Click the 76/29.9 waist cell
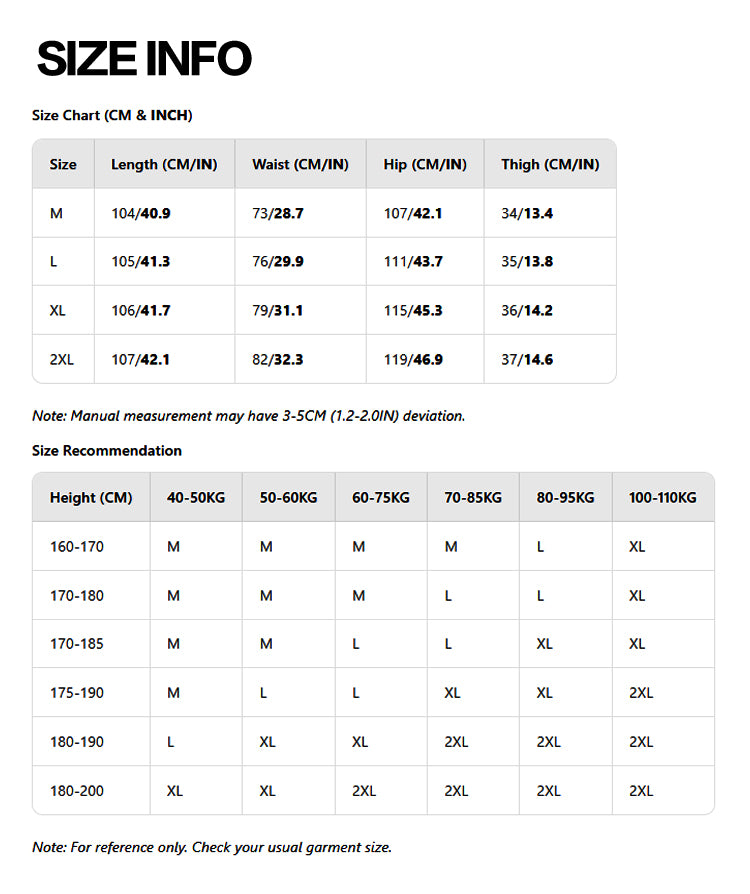The image size is (750, 894). (278, 262)
